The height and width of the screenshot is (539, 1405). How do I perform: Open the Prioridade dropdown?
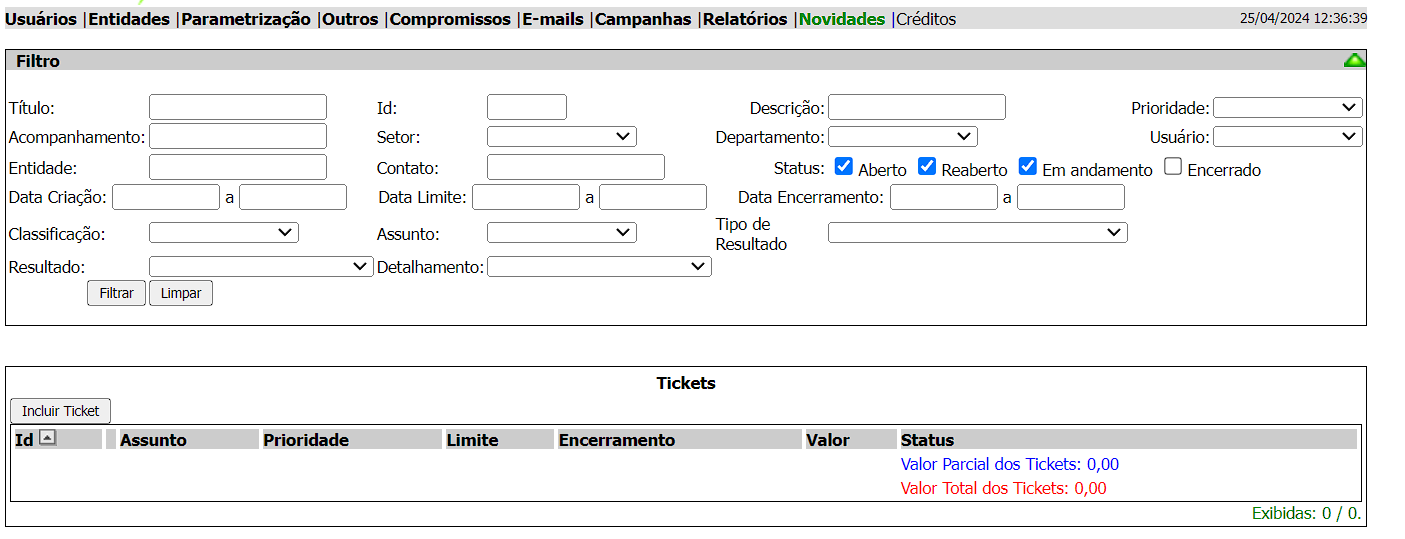pos(1287,108)
